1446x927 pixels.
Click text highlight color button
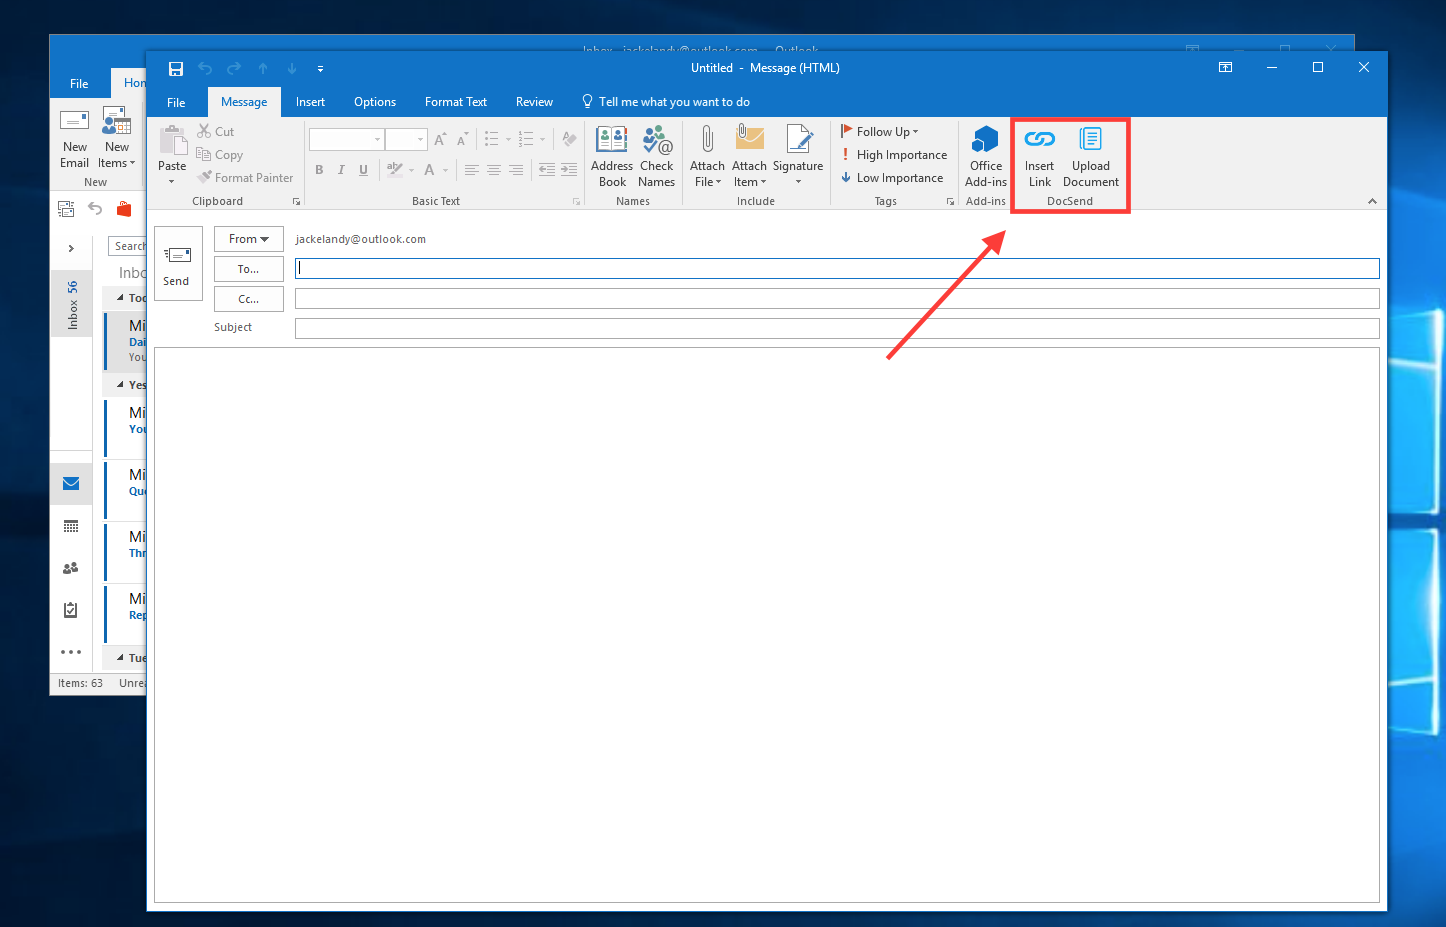click(394, 170)
